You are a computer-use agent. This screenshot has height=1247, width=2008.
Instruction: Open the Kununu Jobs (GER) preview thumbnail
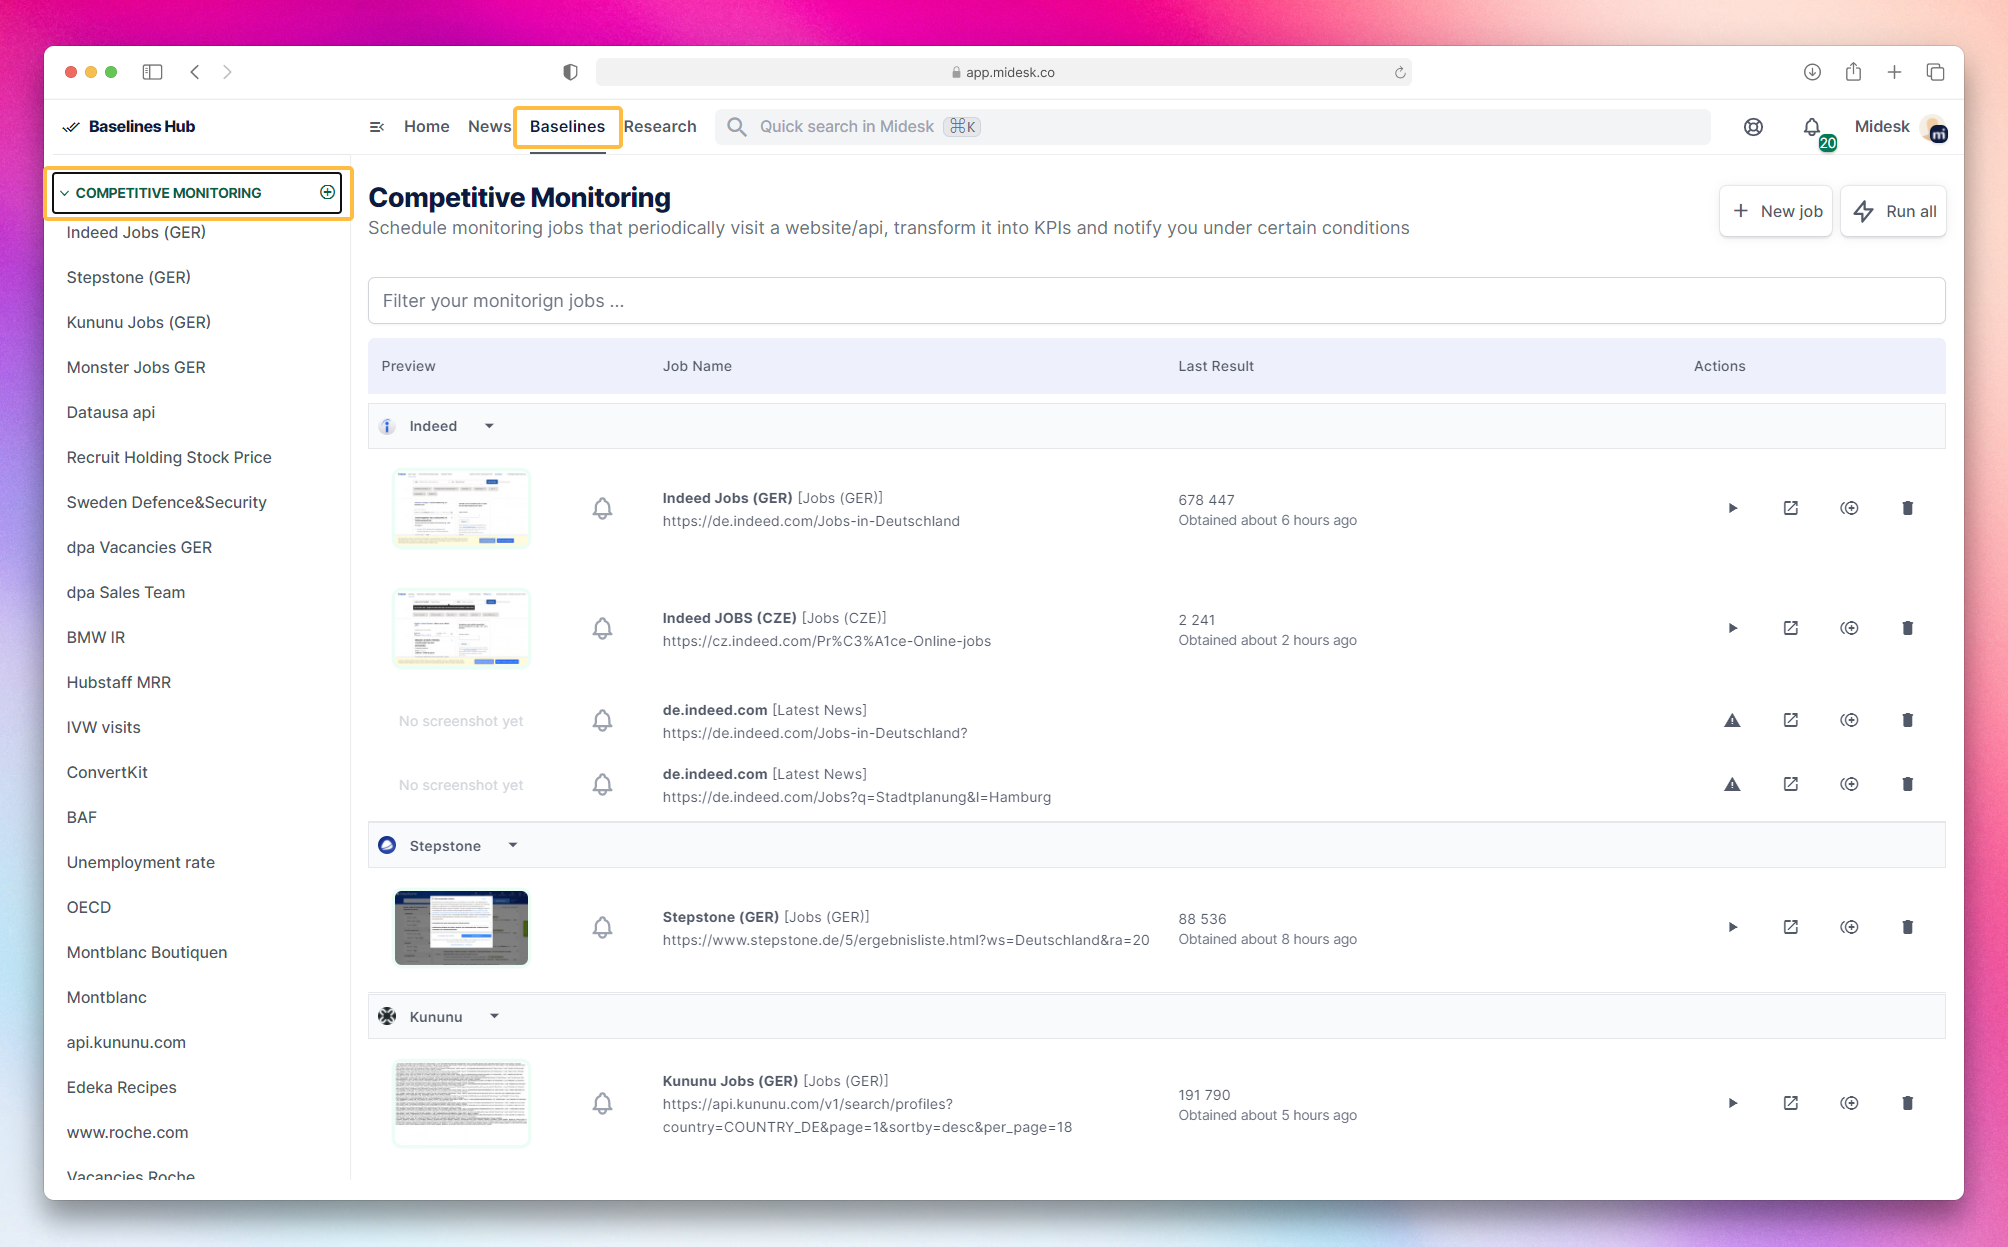[x=461, y=1102]
